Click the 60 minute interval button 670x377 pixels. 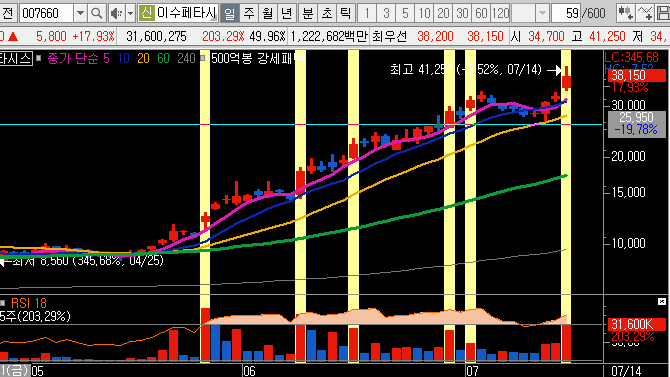[481, 13]
